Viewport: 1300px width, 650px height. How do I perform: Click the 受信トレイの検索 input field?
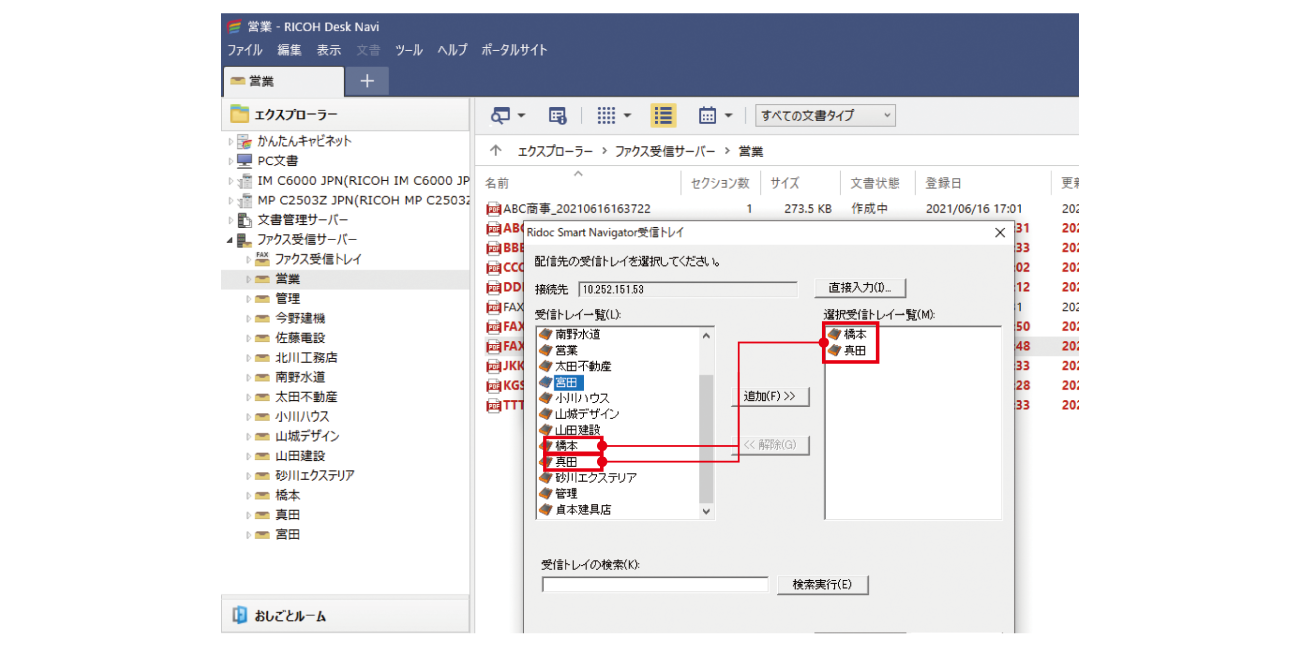[655, 584]
